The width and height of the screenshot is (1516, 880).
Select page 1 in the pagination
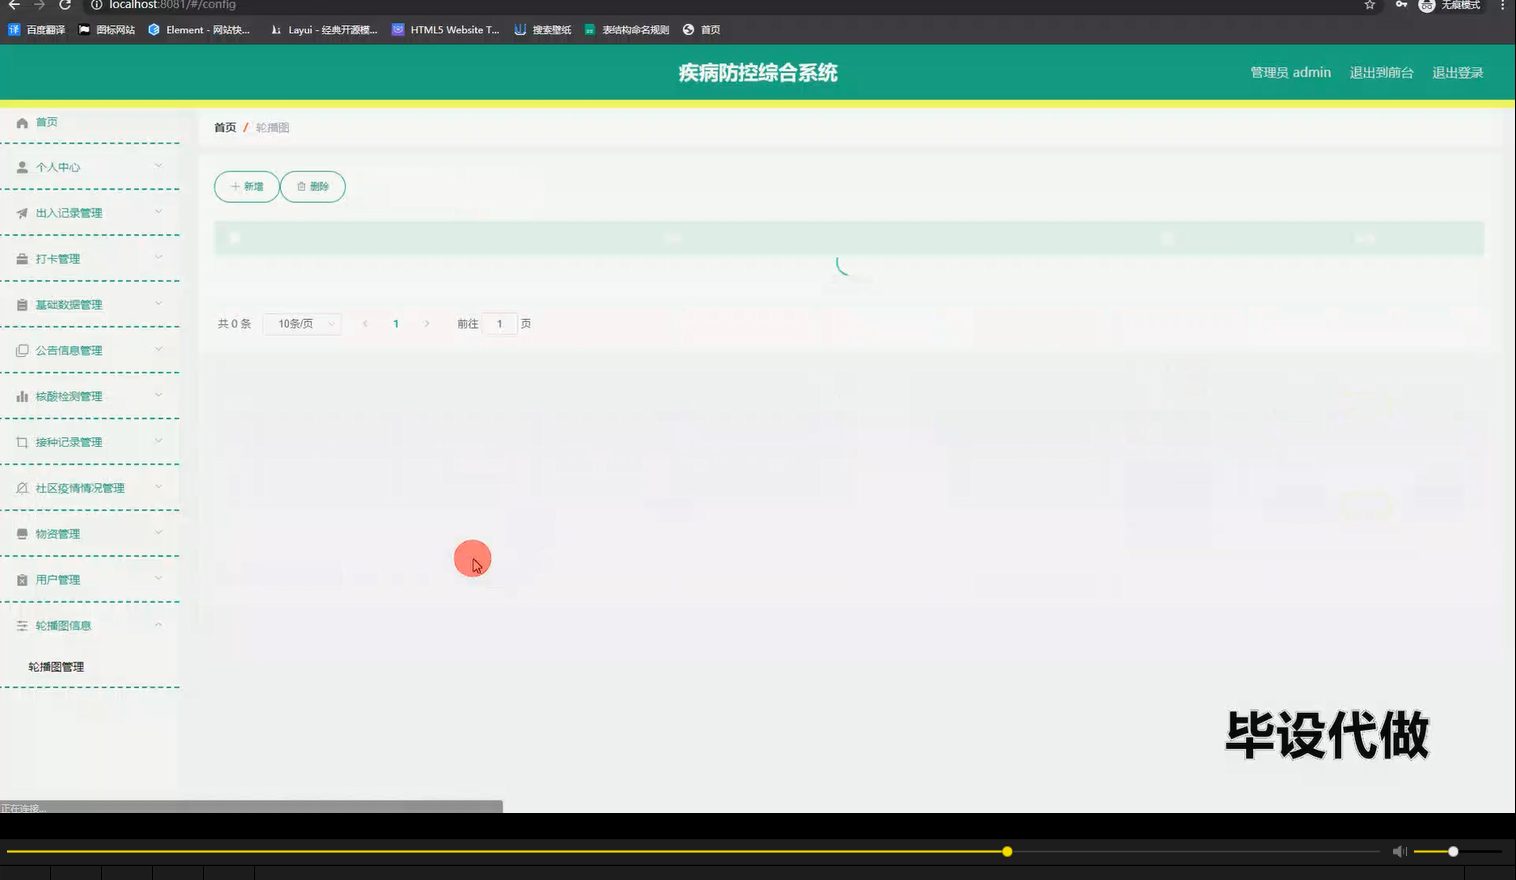coord(396,324)
